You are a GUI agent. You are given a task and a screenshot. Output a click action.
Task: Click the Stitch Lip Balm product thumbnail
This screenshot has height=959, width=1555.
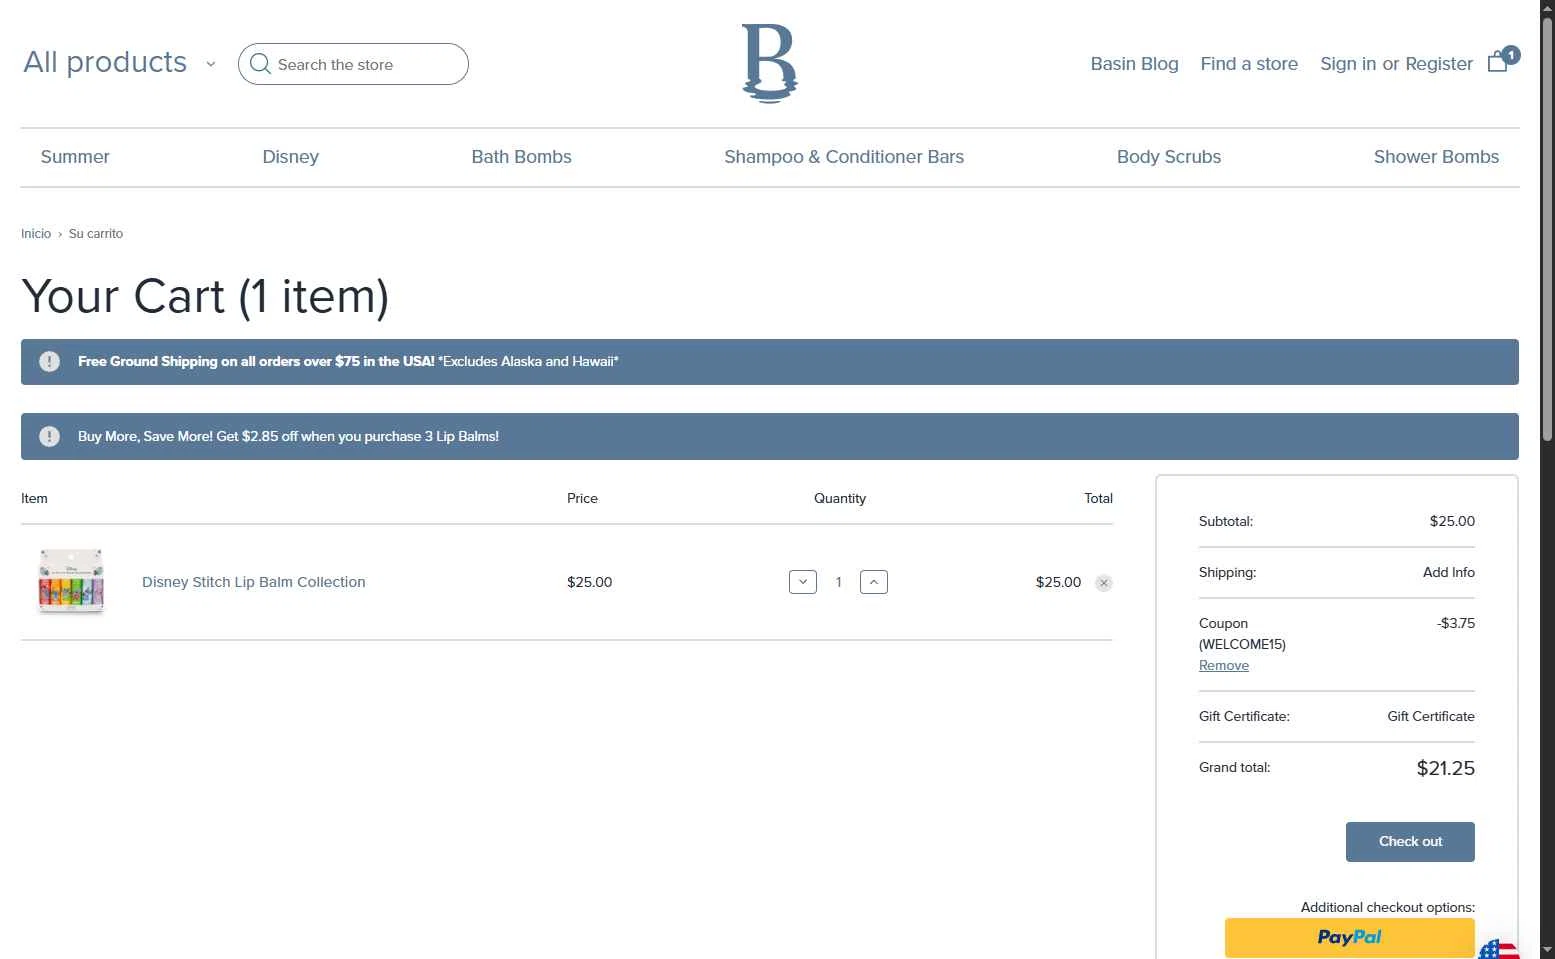pyautogui.click(x=71, y=581)
